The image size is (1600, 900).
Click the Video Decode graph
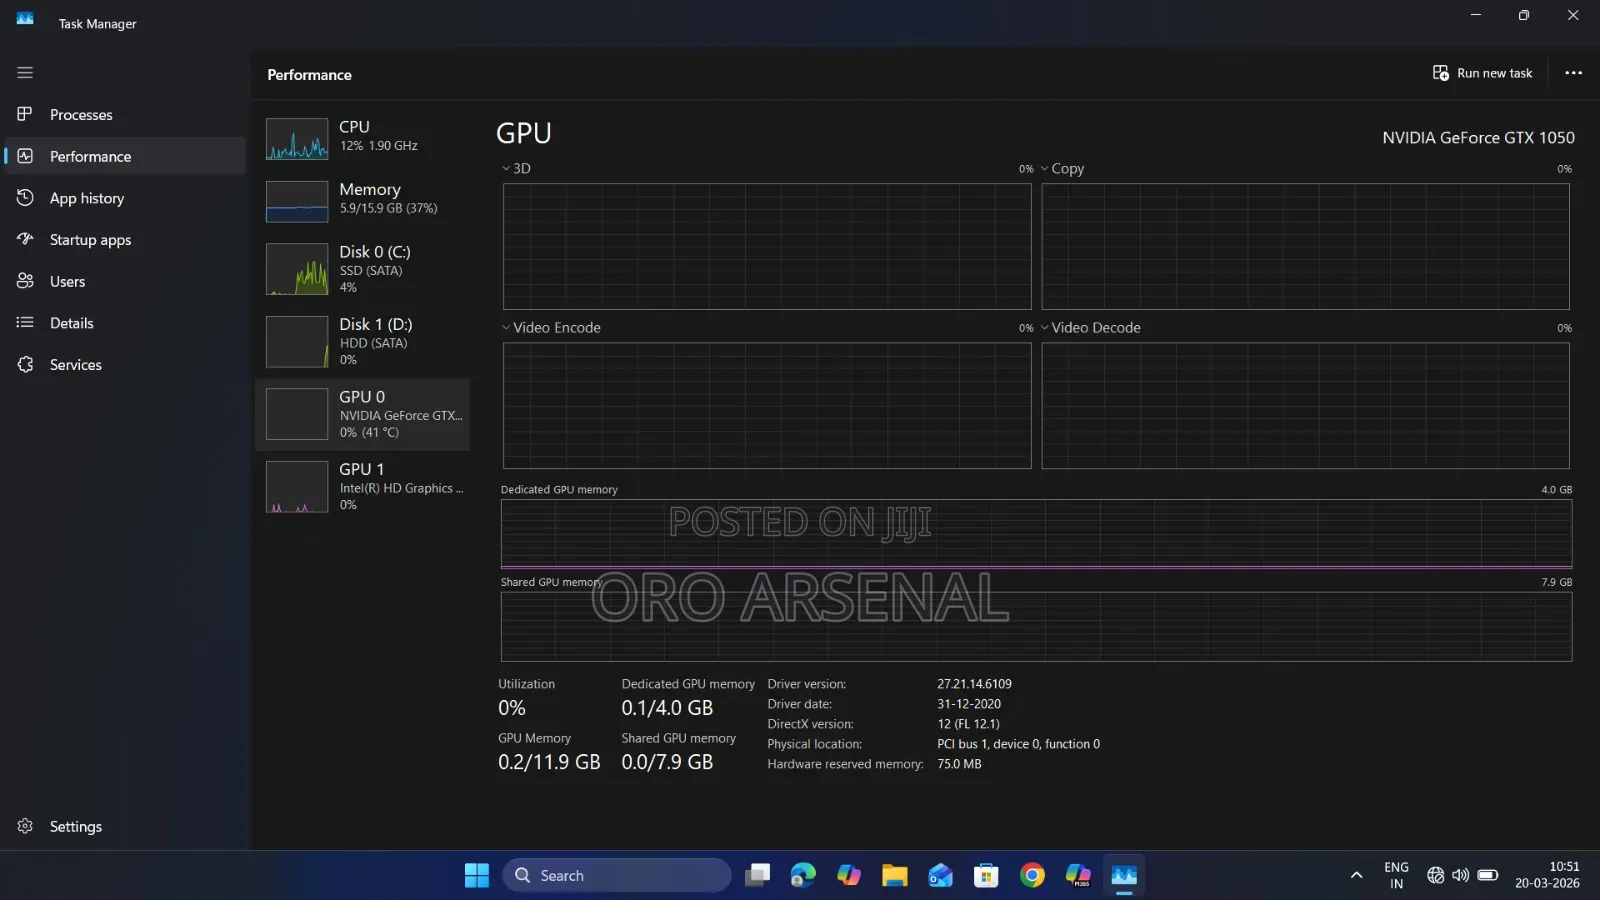click(1305, 406)
